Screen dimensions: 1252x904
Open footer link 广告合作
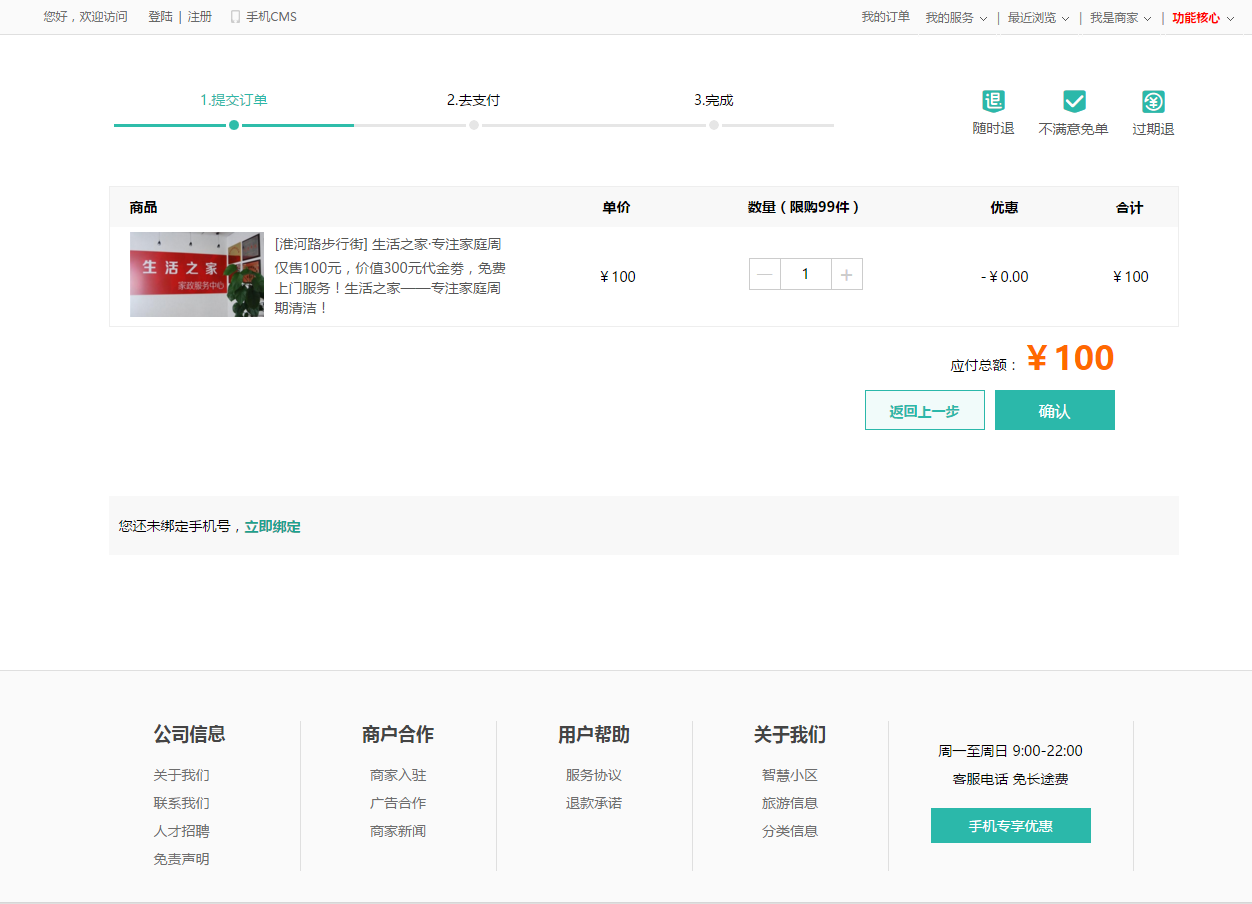point(398,803)
